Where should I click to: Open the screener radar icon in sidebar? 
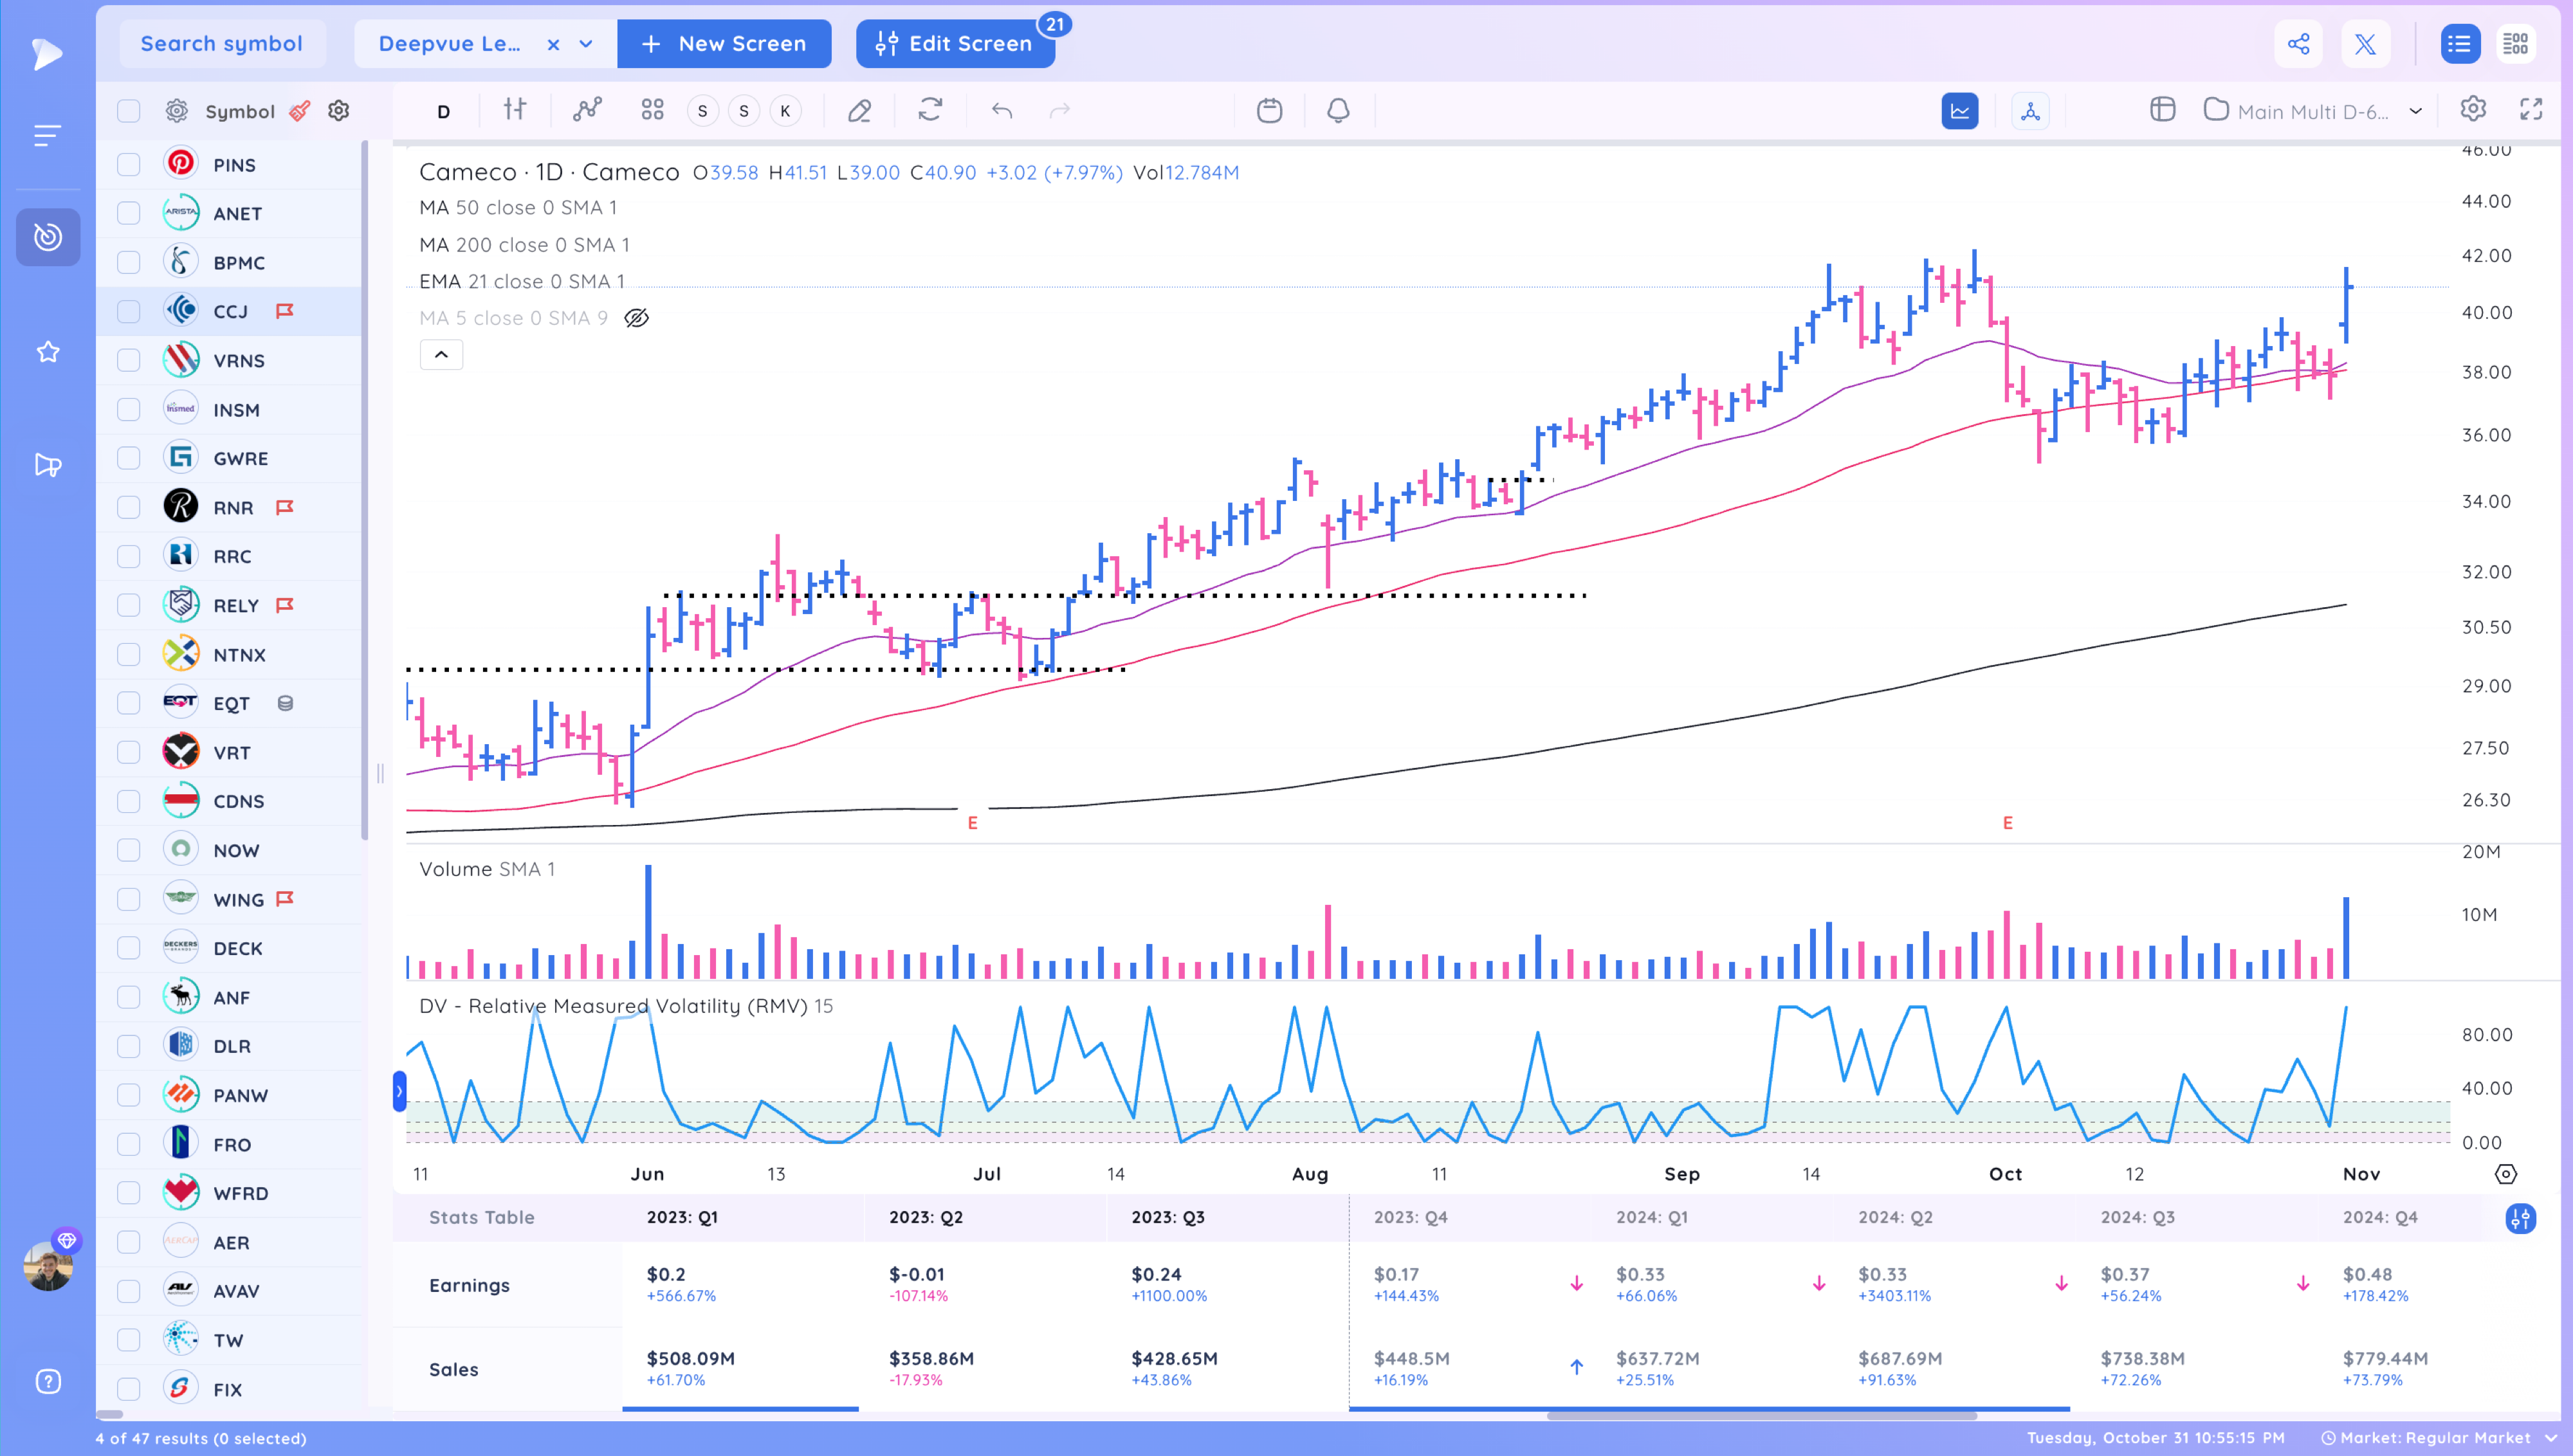tap(48, 237)
